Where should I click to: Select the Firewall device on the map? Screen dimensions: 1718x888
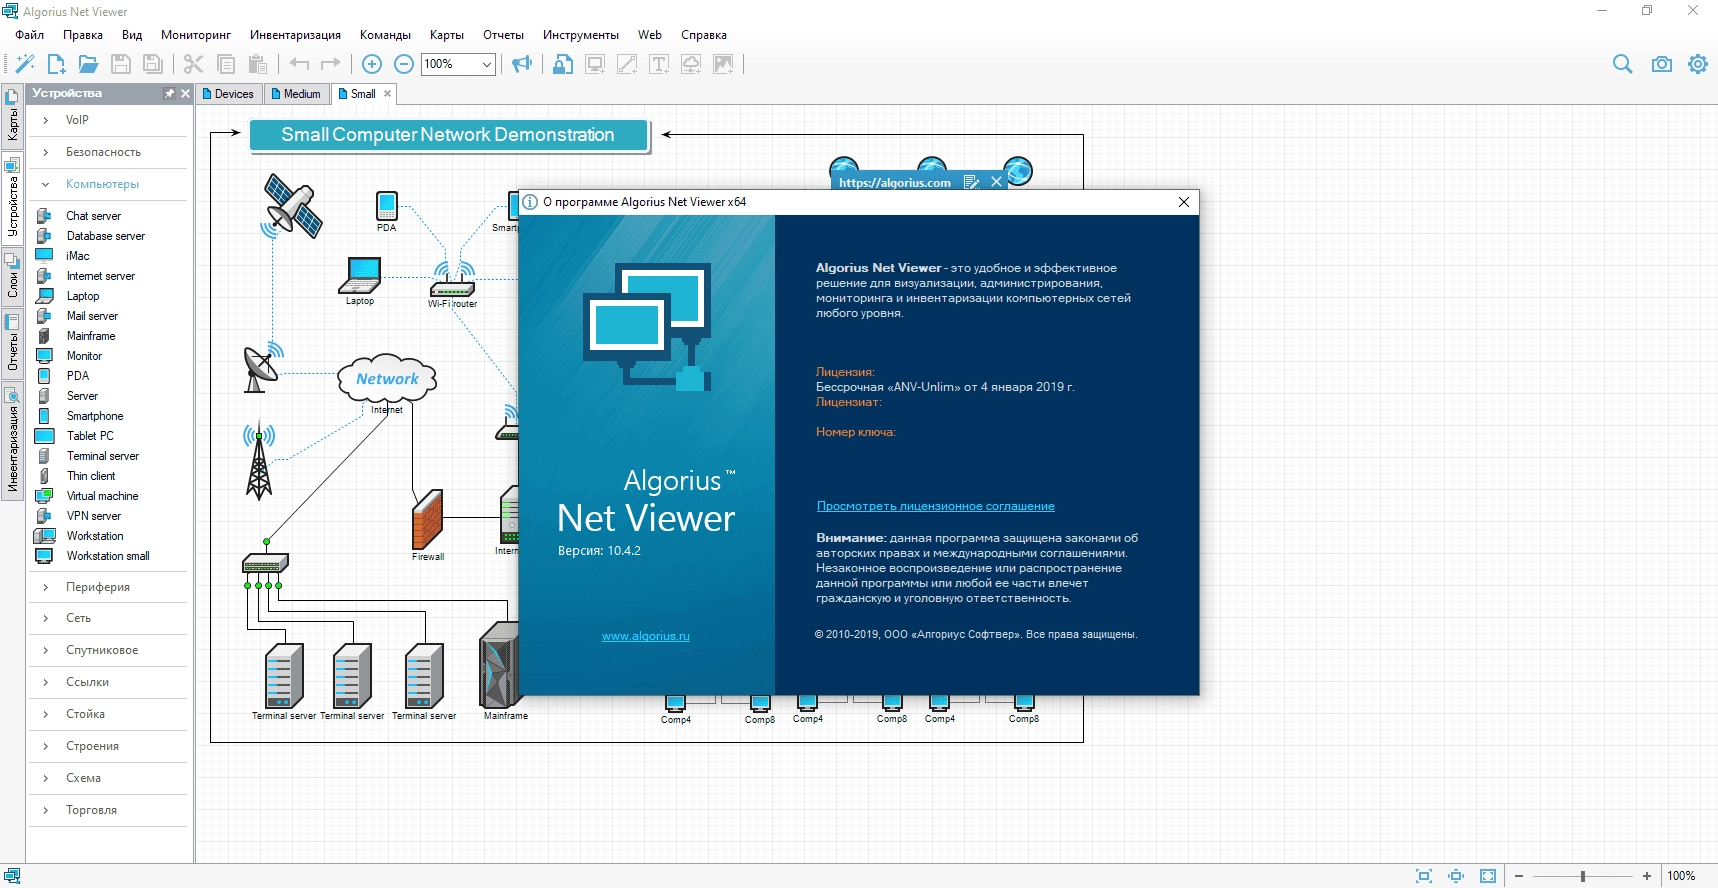[428, 519]
